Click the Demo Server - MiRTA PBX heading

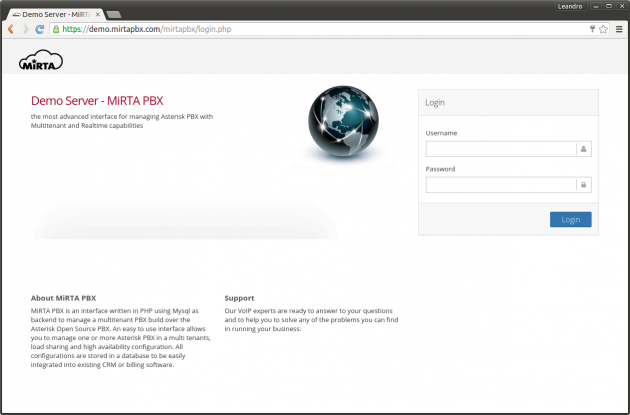coord(96,101)
